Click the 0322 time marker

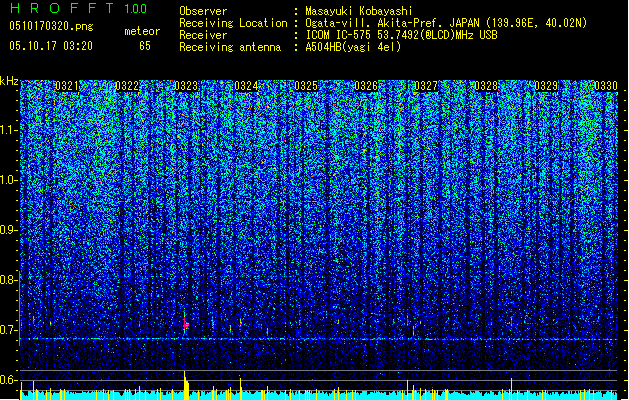127,86
